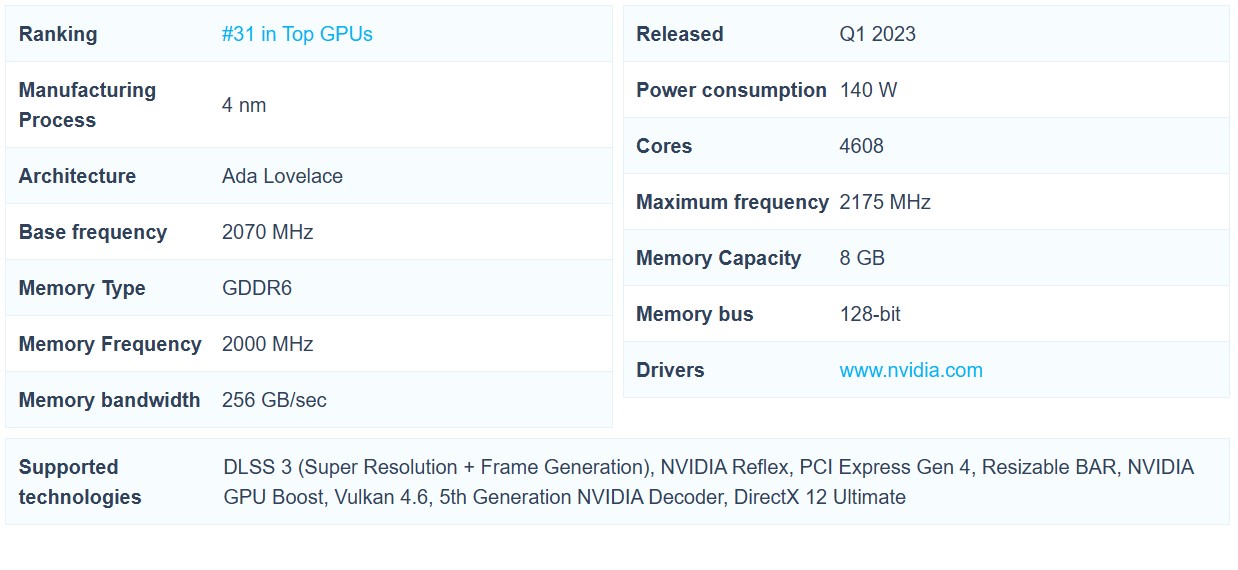Select the 4 nm value
Screen dimensions: 1238x570
[x=244, y=105]
